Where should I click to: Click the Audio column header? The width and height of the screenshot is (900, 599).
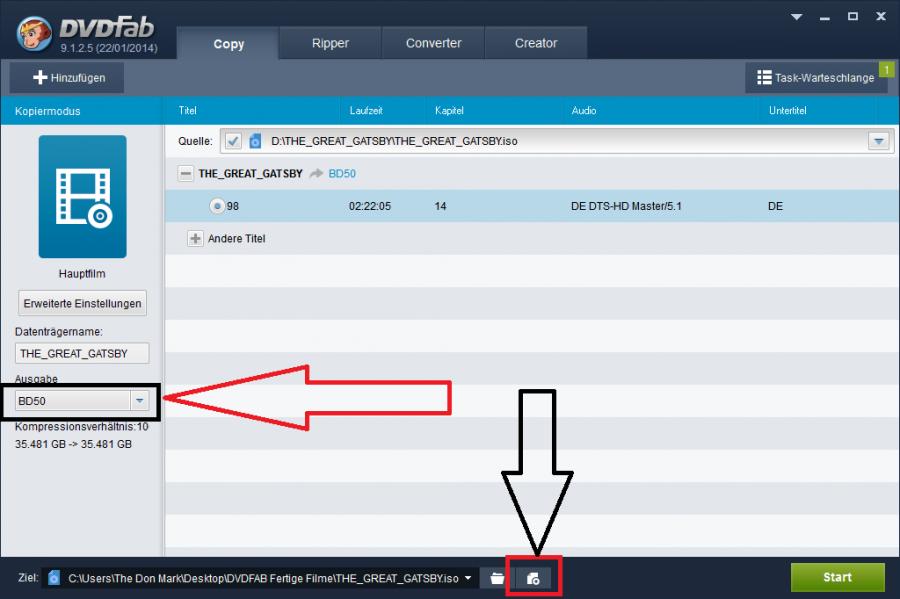584,110
